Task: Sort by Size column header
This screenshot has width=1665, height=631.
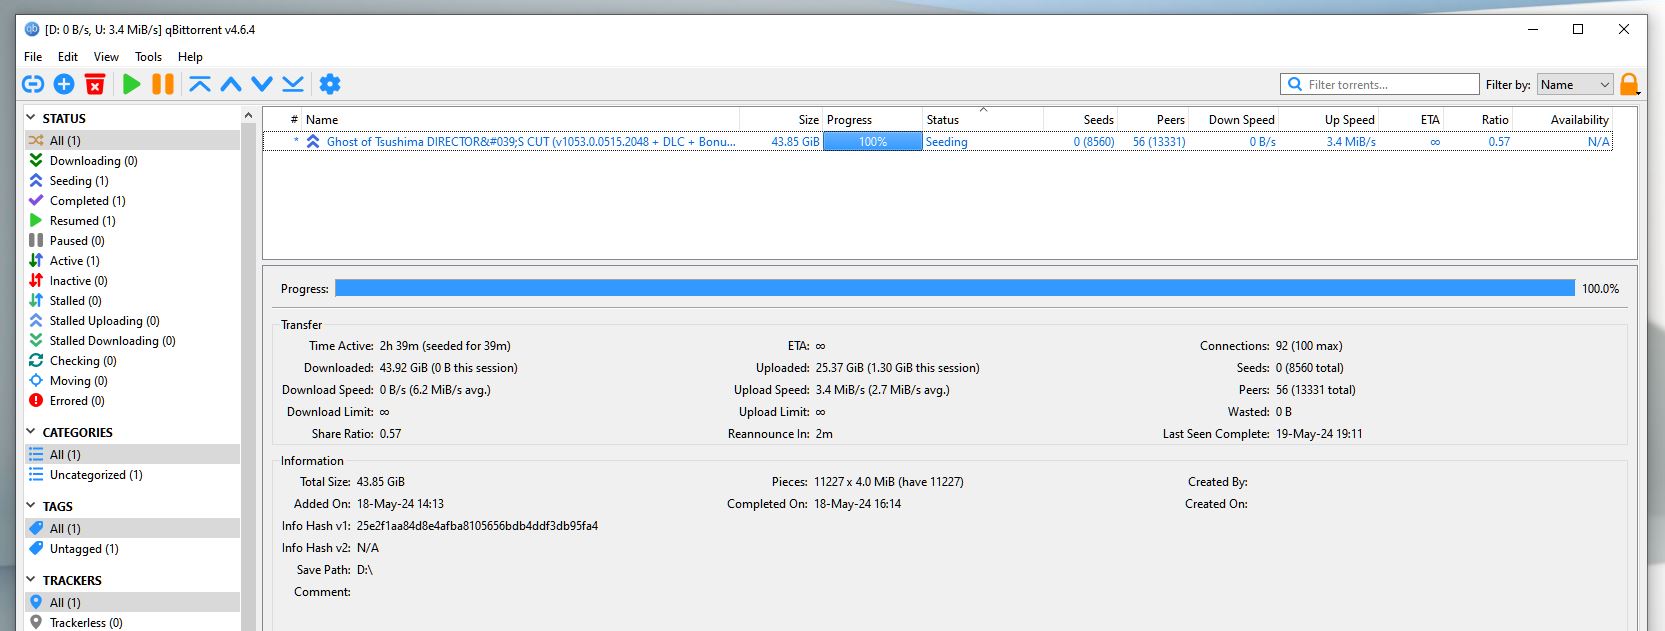Action: click(x=781, y=120)
